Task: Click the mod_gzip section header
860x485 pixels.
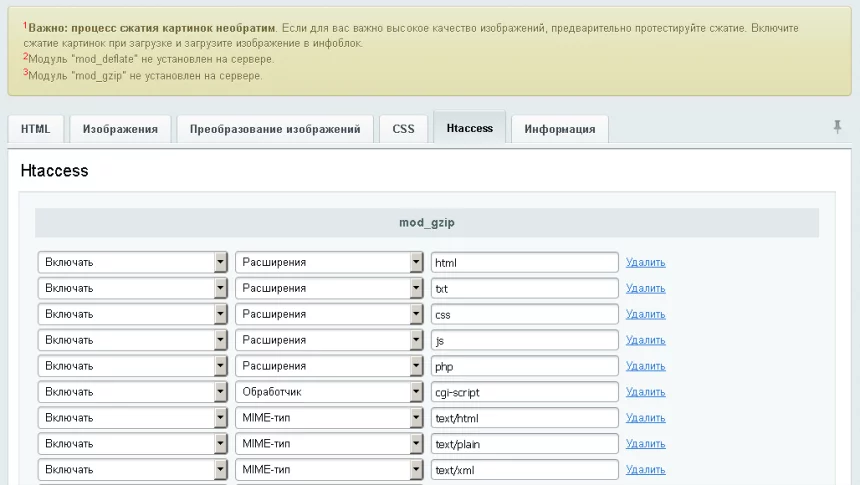Action: click(x=427, y=223)
